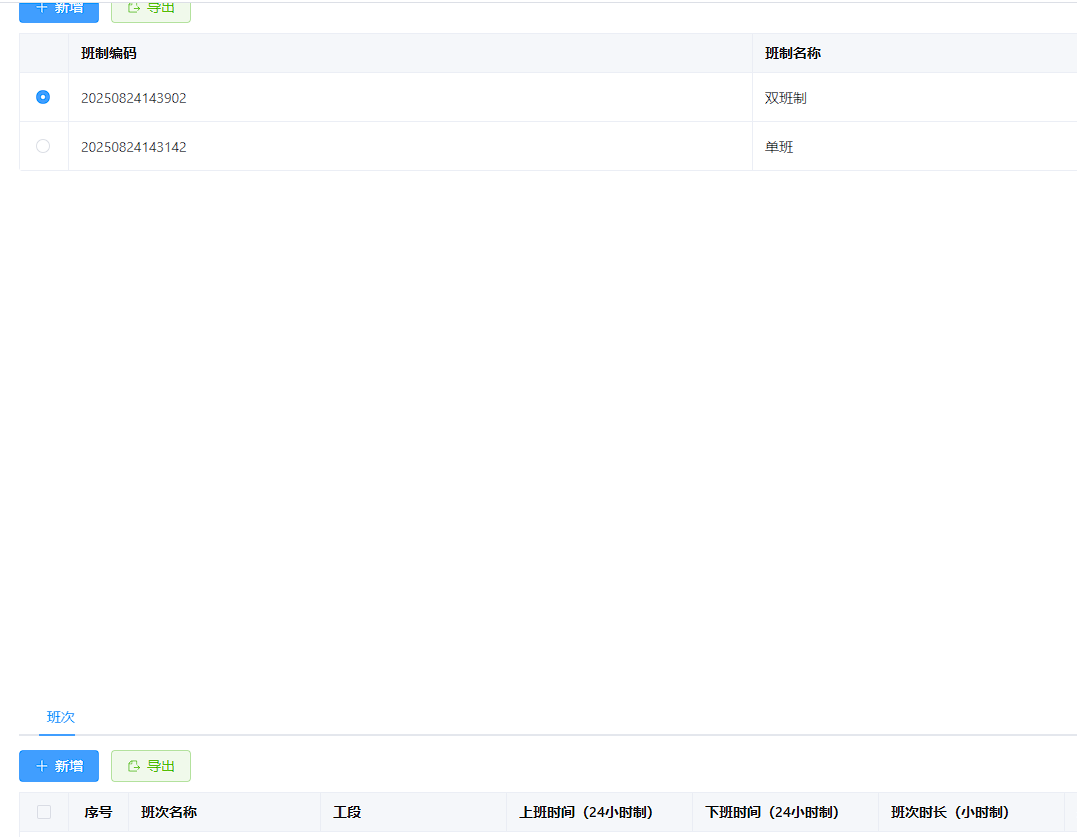Screen dimensions: 1077x837
Task: Click the top 新增 button to add a shift system
Action: coord(58,9)
